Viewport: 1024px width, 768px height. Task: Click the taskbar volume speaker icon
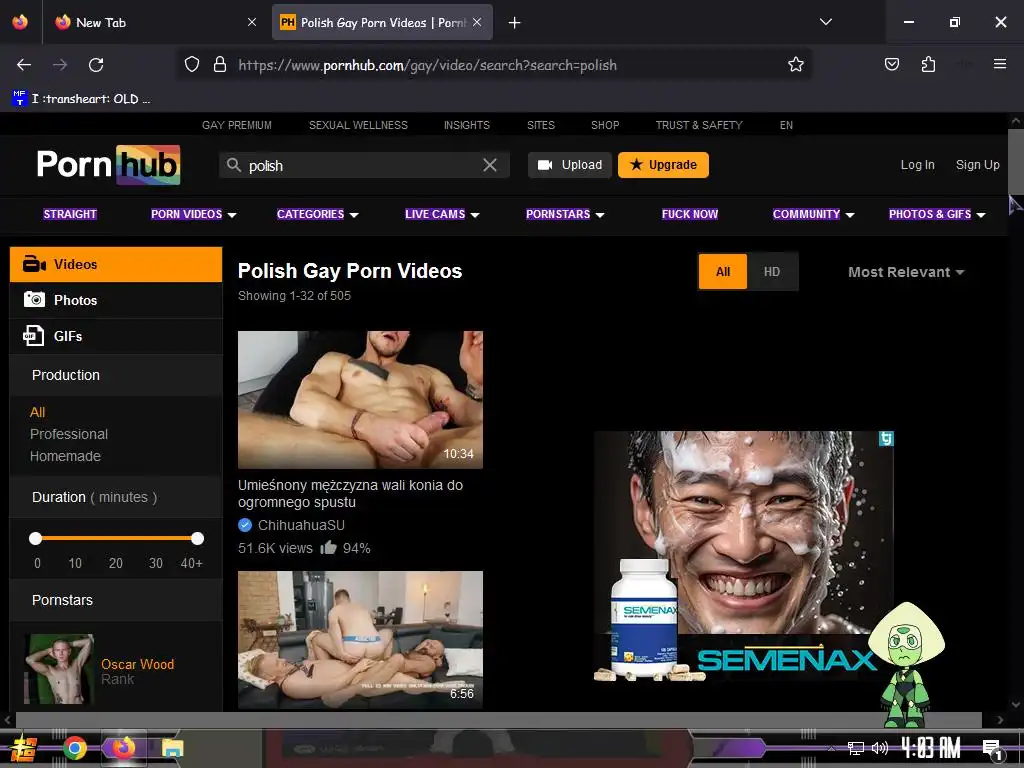pos(880,748)
